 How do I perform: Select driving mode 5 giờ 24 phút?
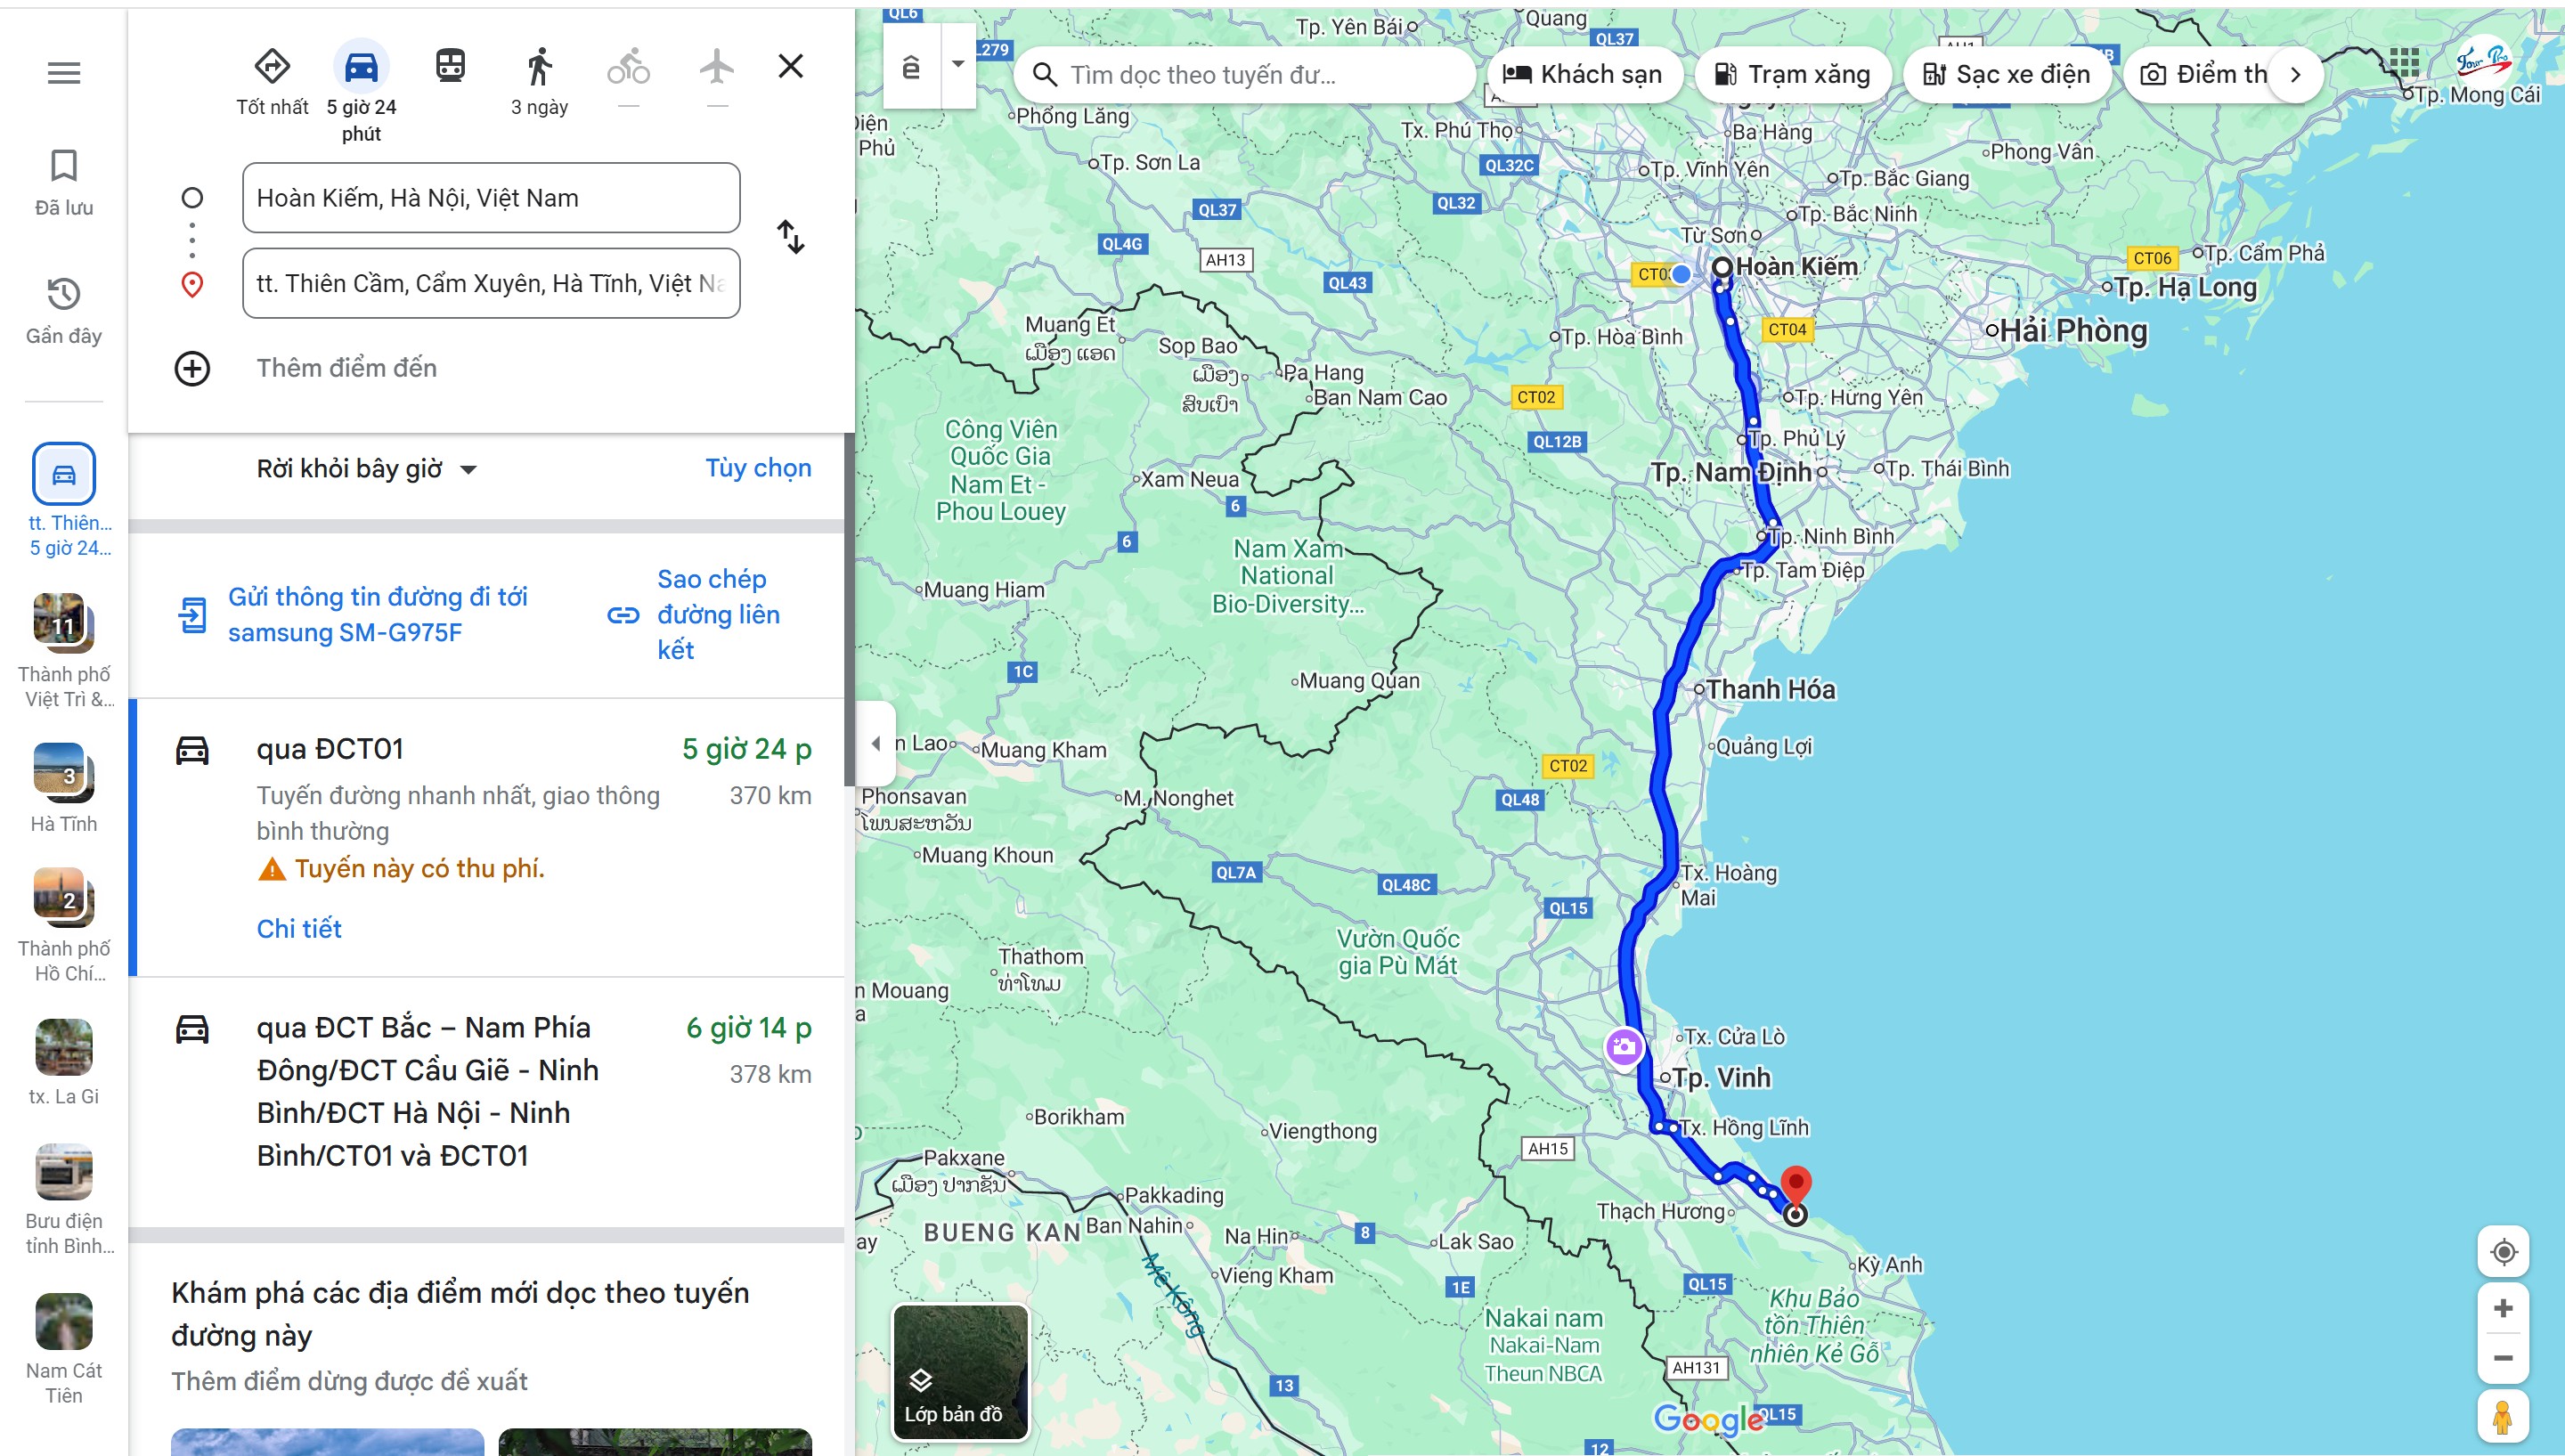361,67
